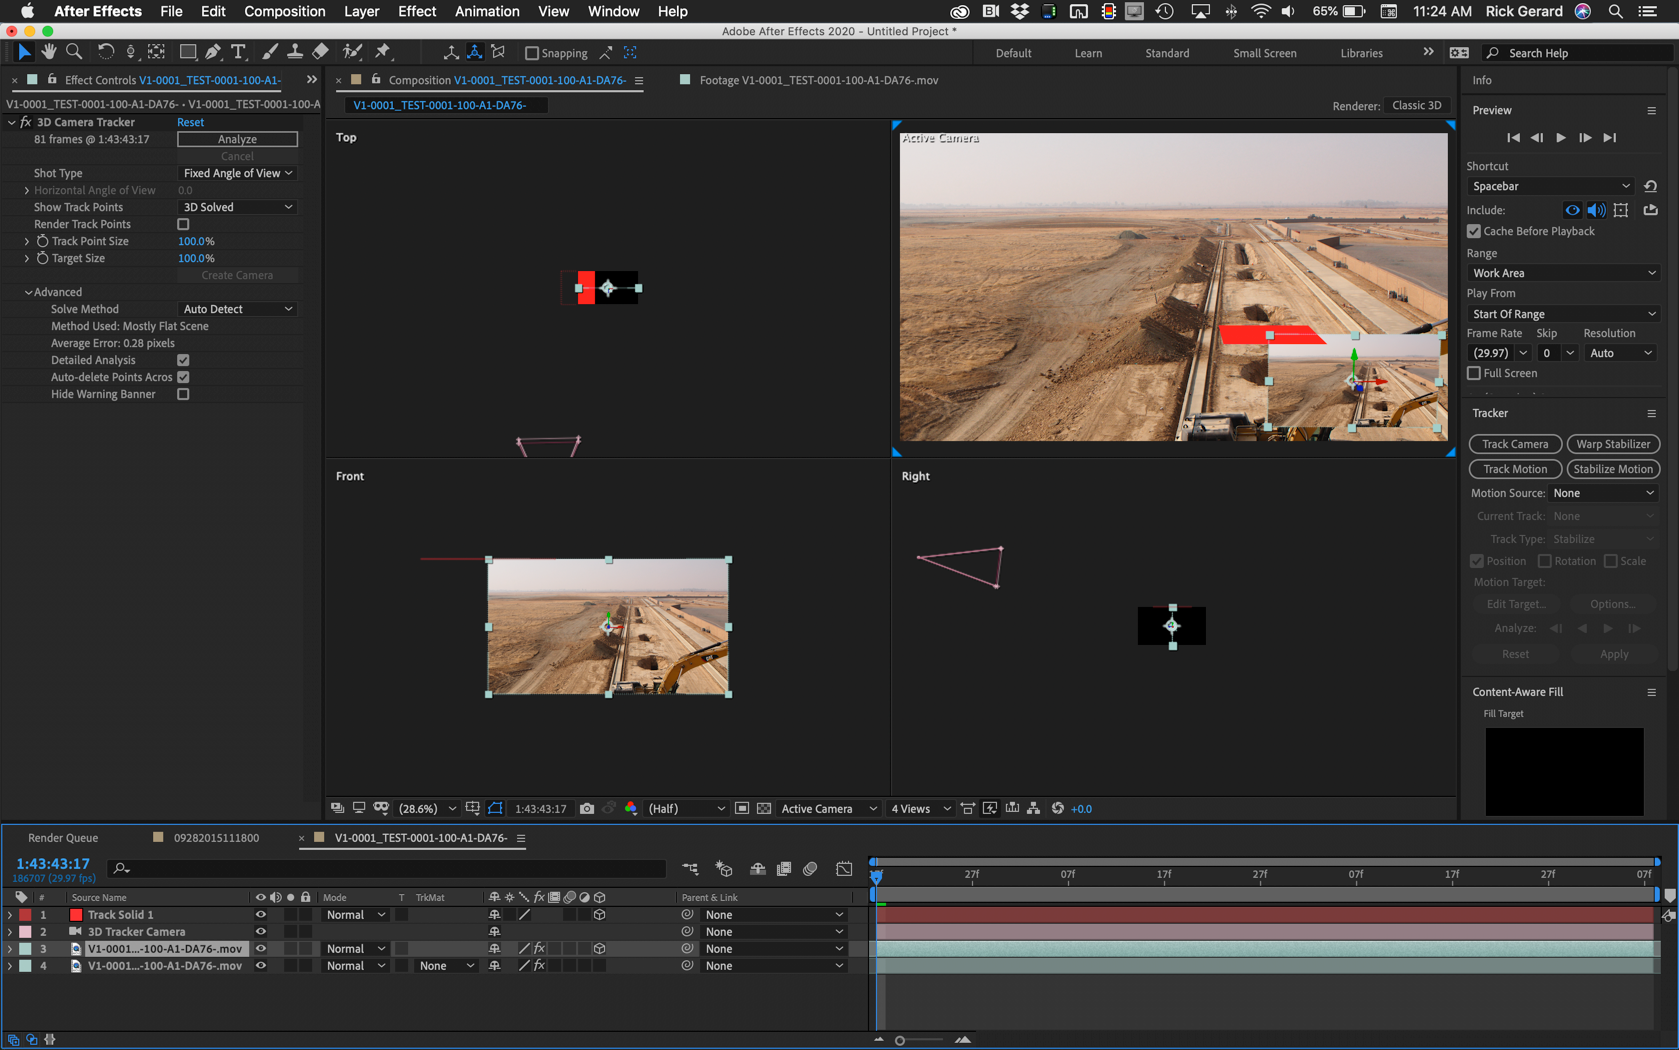Select the Roto Brush tool
Screen dimensions: 1679x1050
350,52
